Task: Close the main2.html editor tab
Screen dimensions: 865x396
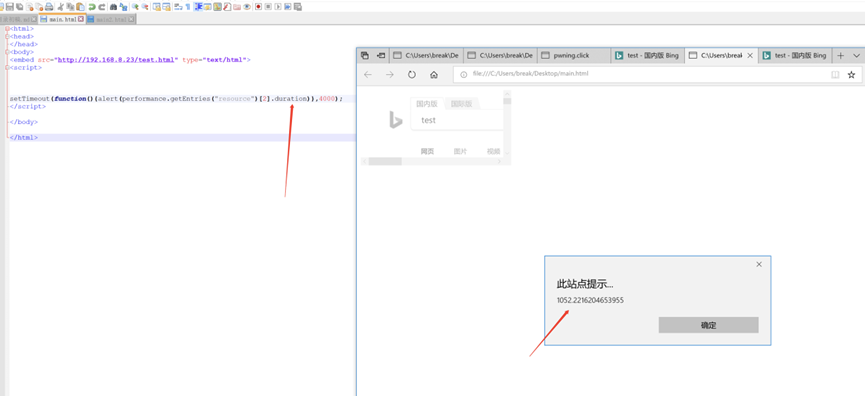Action: tap(131, 19)
